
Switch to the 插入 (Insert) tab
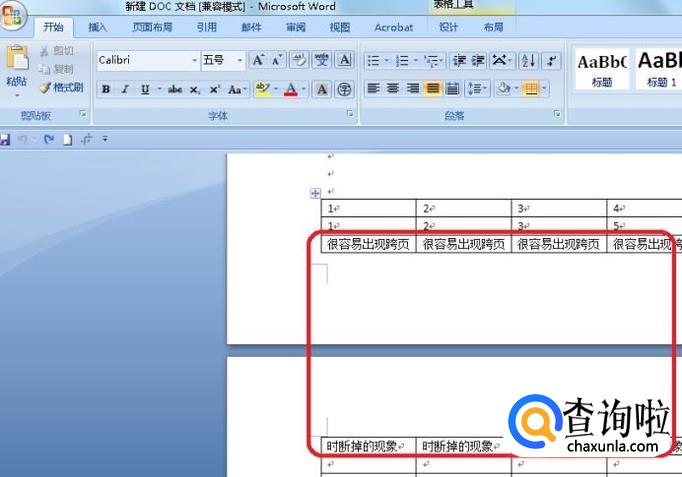pyautogui.click(x=97, y=27)
